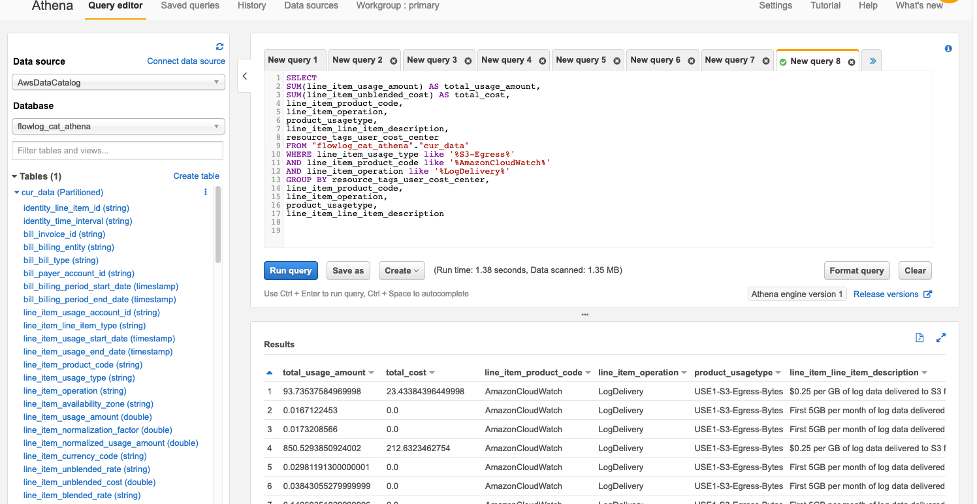The height and width of the screenshot is (504, 977).
Task: Open line_item_product_code column dropdown
Action: 588,373
